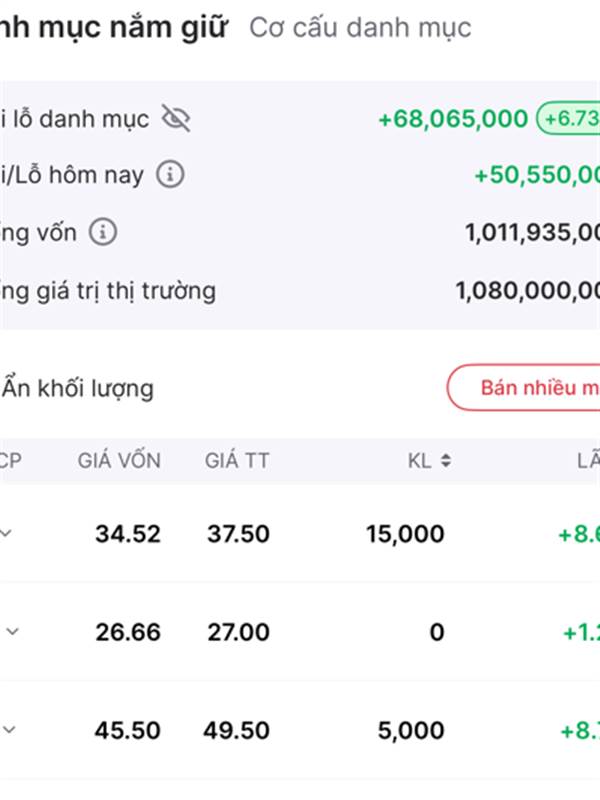The height and width of the screenshot is (800, 600).
Task: Click the +68,065,000 profit value
Action: coord(453,119)
